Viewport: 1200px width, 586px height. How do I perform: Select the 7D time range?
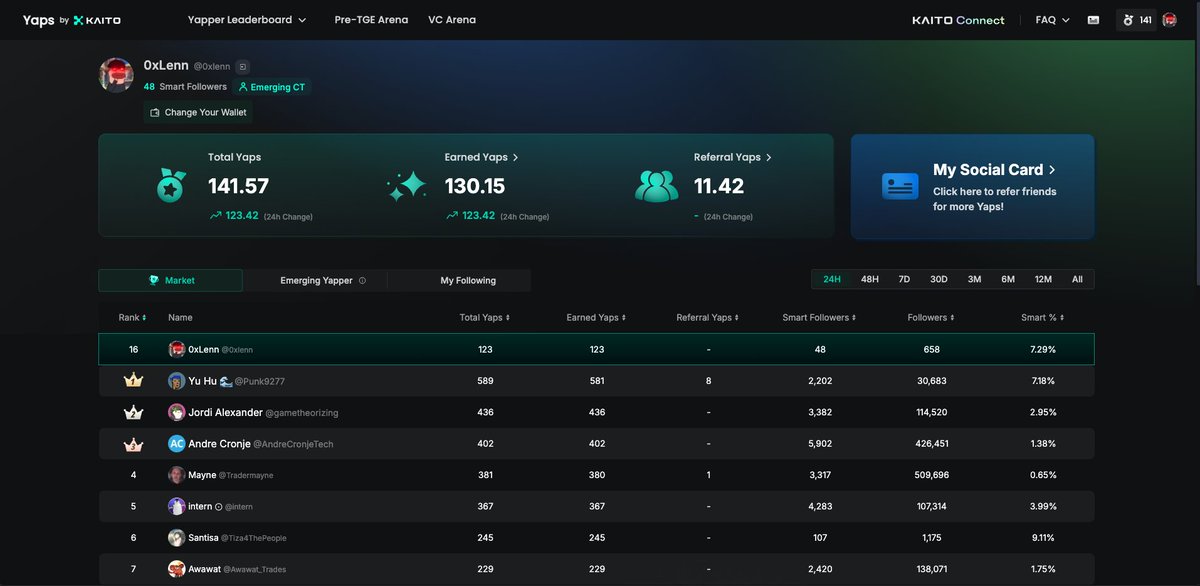[x=904, y=280]
